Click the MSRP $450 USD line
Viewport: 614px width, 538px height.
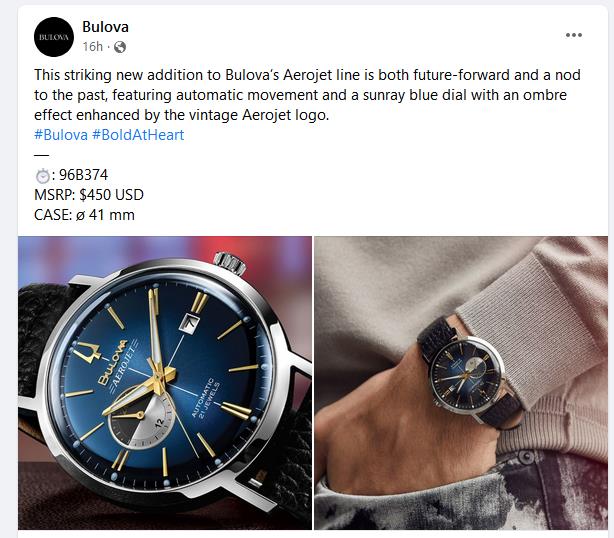click(x=89, y=195)
